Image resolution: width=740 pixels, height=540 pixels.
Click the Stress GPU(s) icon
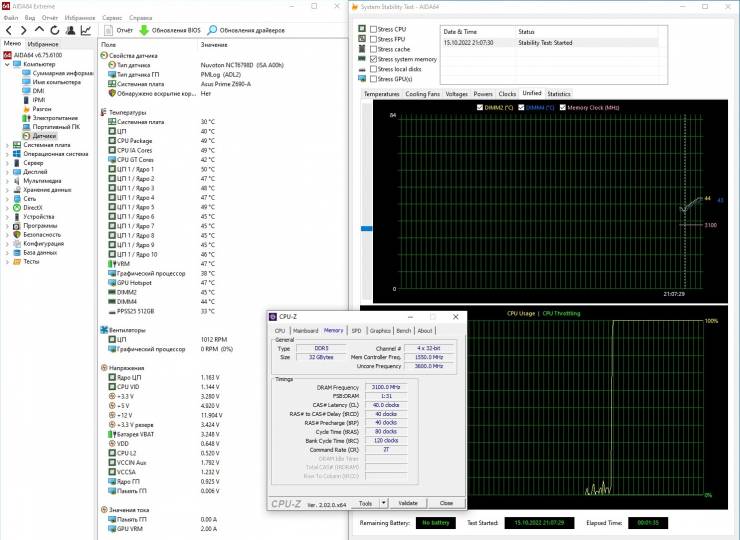362,79
